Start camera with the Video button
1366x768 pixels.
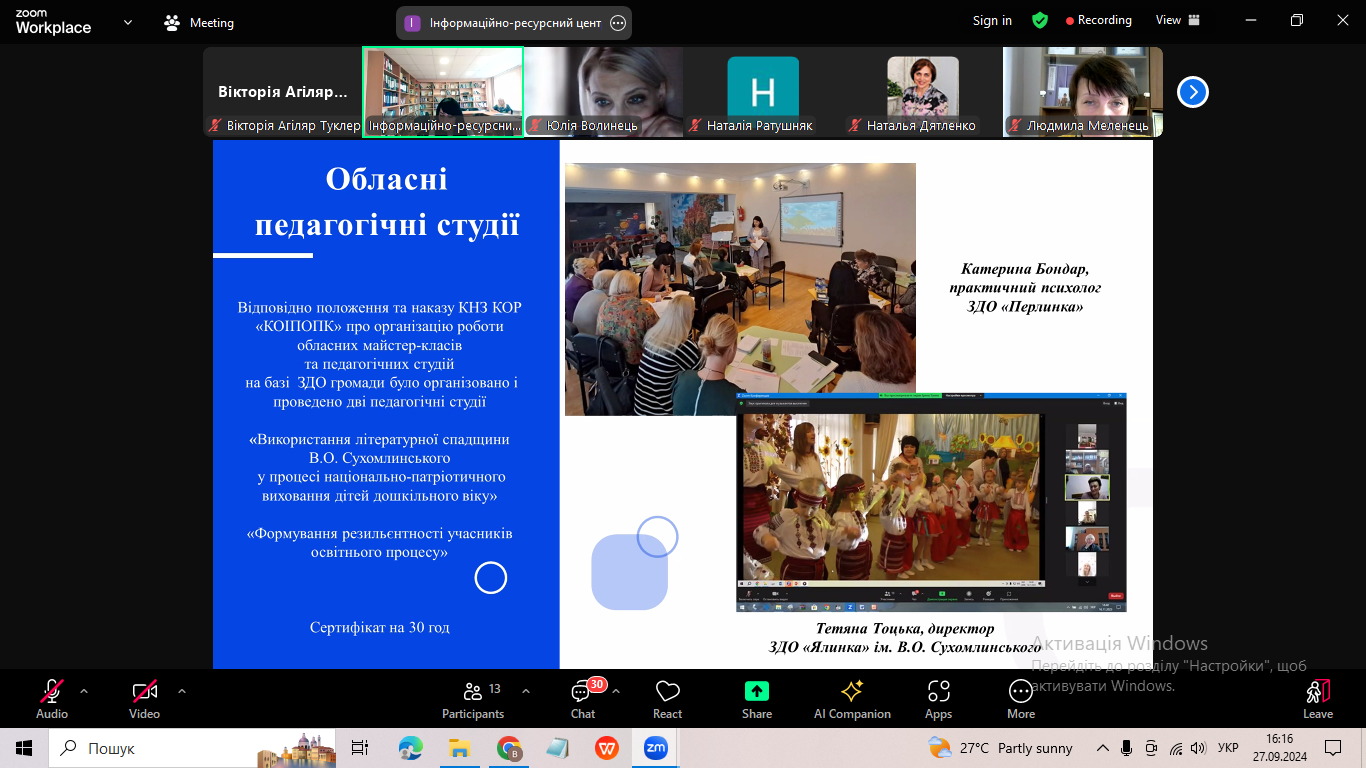[145, 698]
